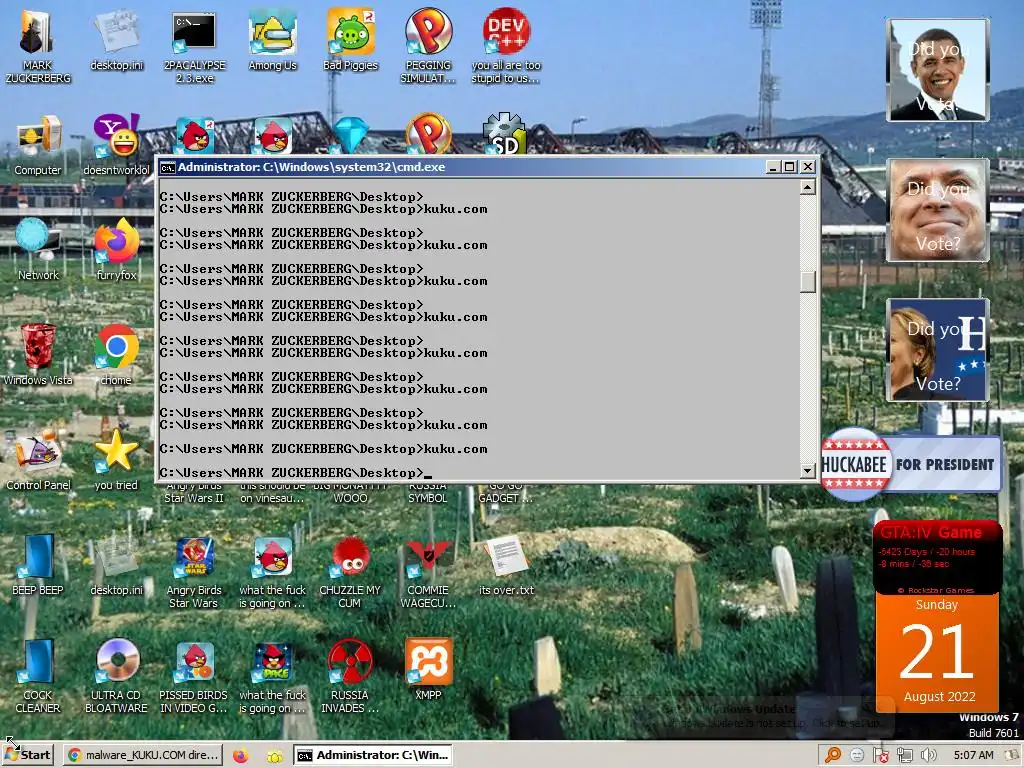The image size is (1024, 768).
Task: Click the cmd vertical scrollbar thumb
Action: [808, 282]
